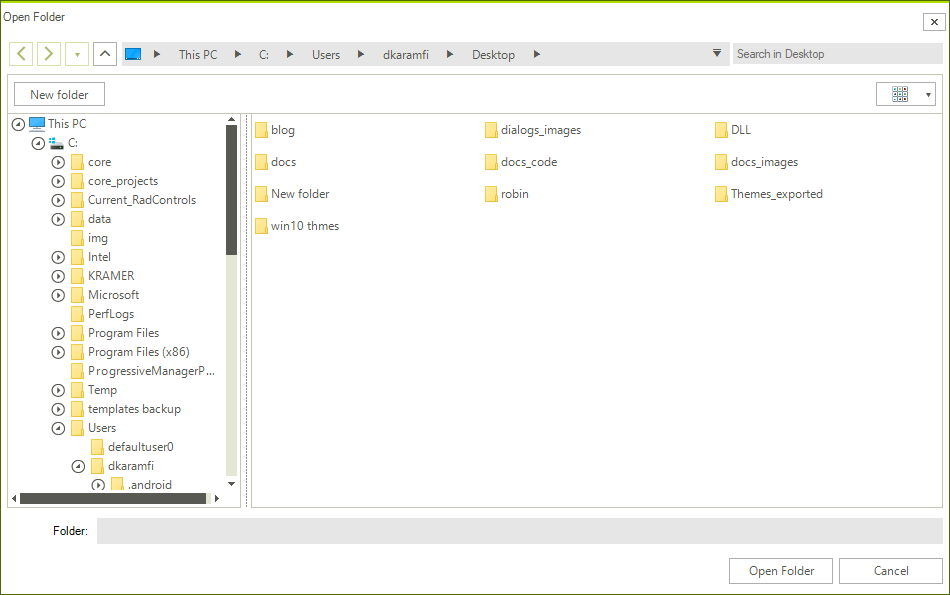Select Desktop in the breadcrumb path

point(493,55)
